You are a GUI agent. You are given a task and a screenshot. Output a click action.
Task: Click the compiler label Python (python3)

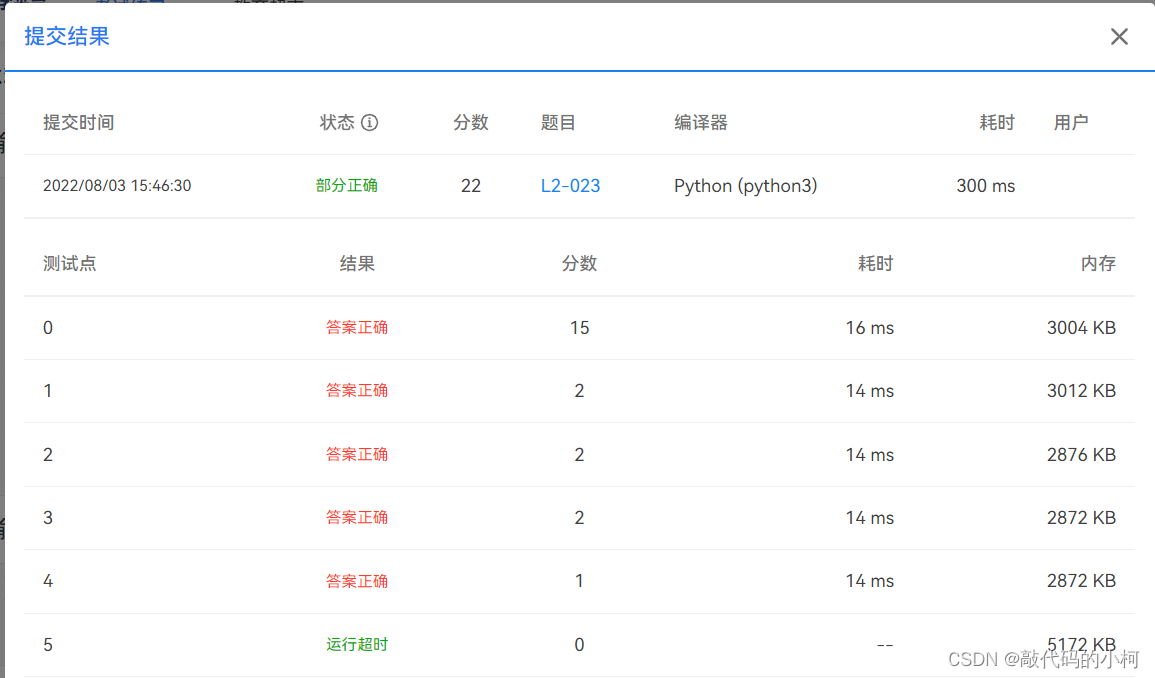(744, 186)
